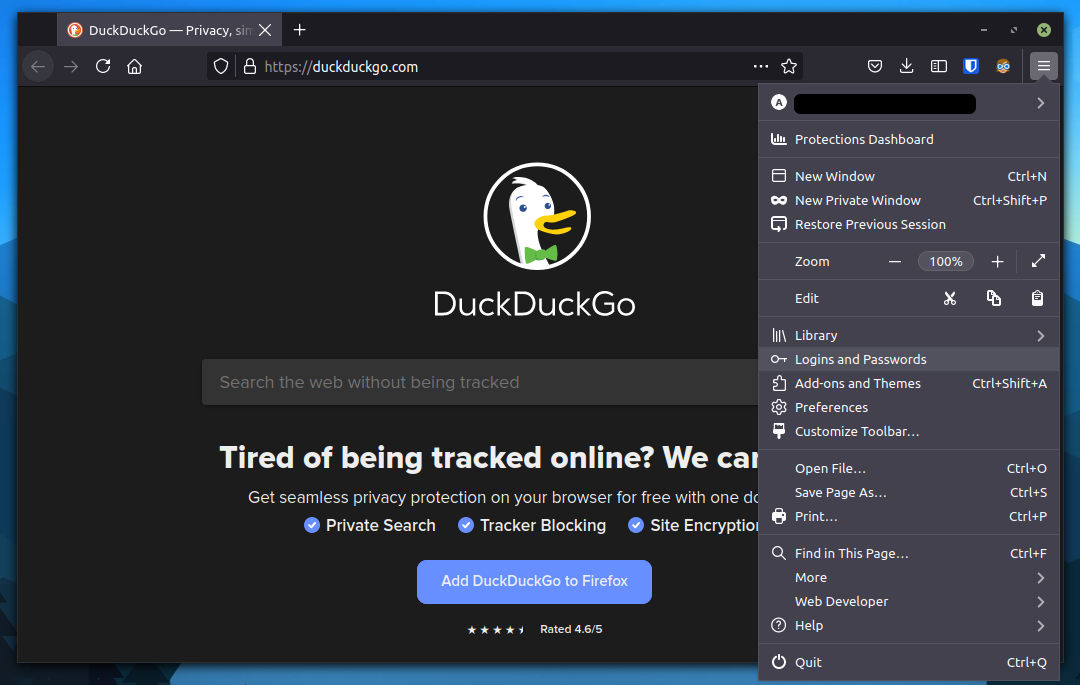Reload the page with refresh icon
This screenshot has height=685, width=1080.
click(x=103, y=67)
